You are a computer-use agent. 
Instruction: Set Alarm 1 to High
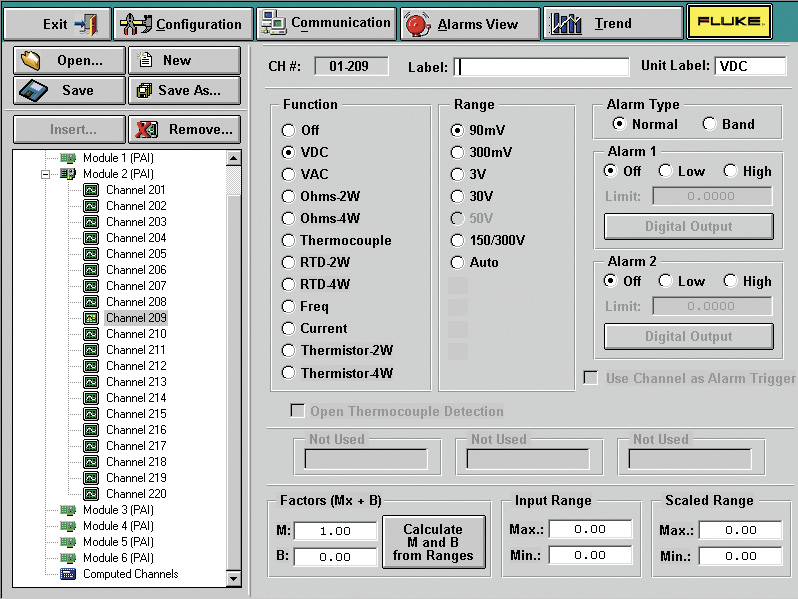pos(730,170)
